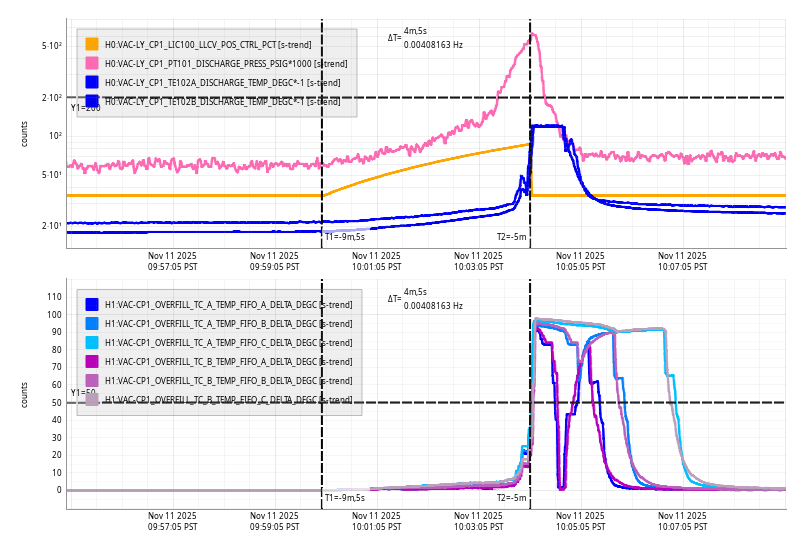
Task: Click the cyan TC_A_TEMP_FIFO_C legend swatch
Action: point(92,342)
